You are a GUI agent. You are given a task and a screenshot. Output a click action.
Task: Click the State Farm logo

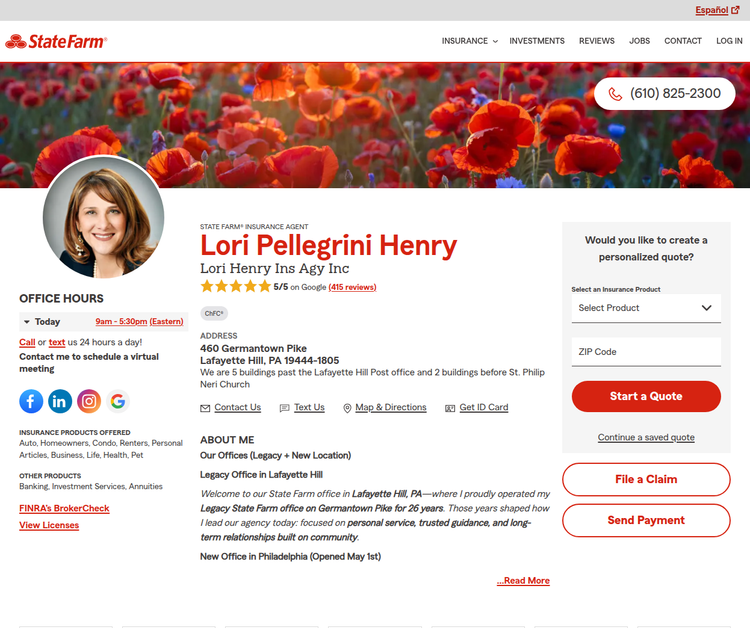click(56, 42)
